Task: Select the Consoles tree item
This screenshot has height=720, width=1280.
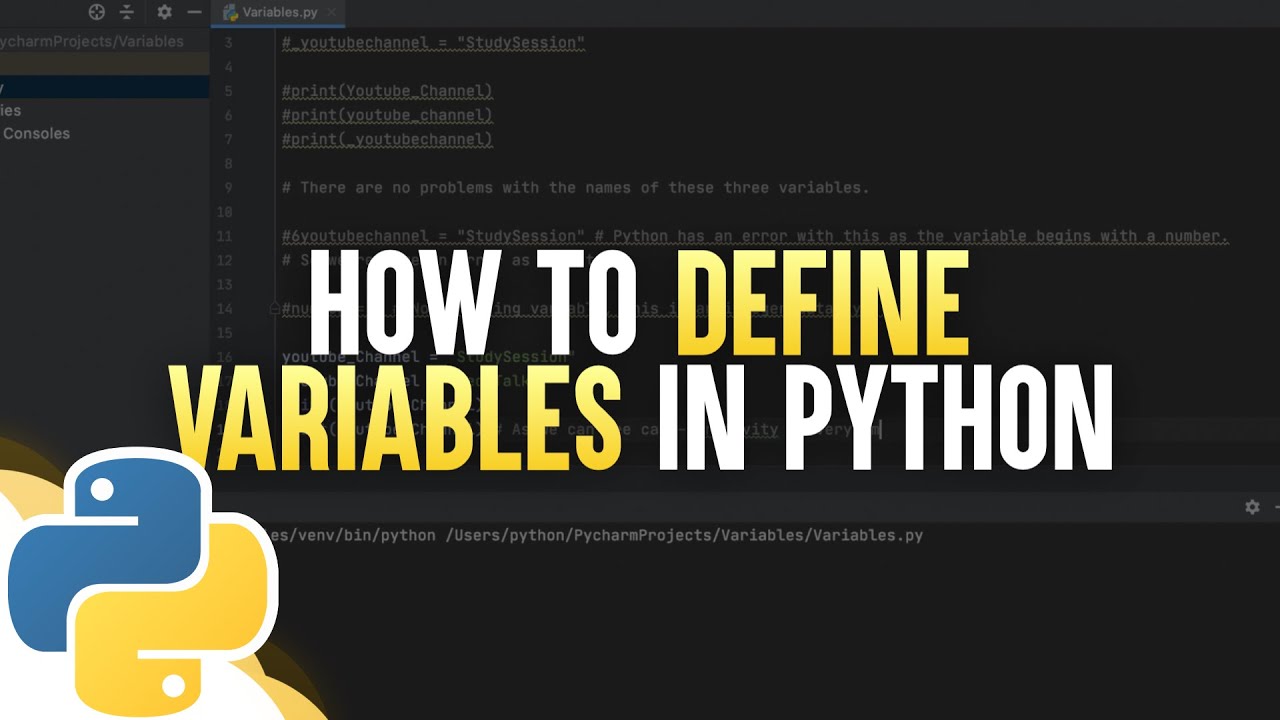Action: point(35,133)
